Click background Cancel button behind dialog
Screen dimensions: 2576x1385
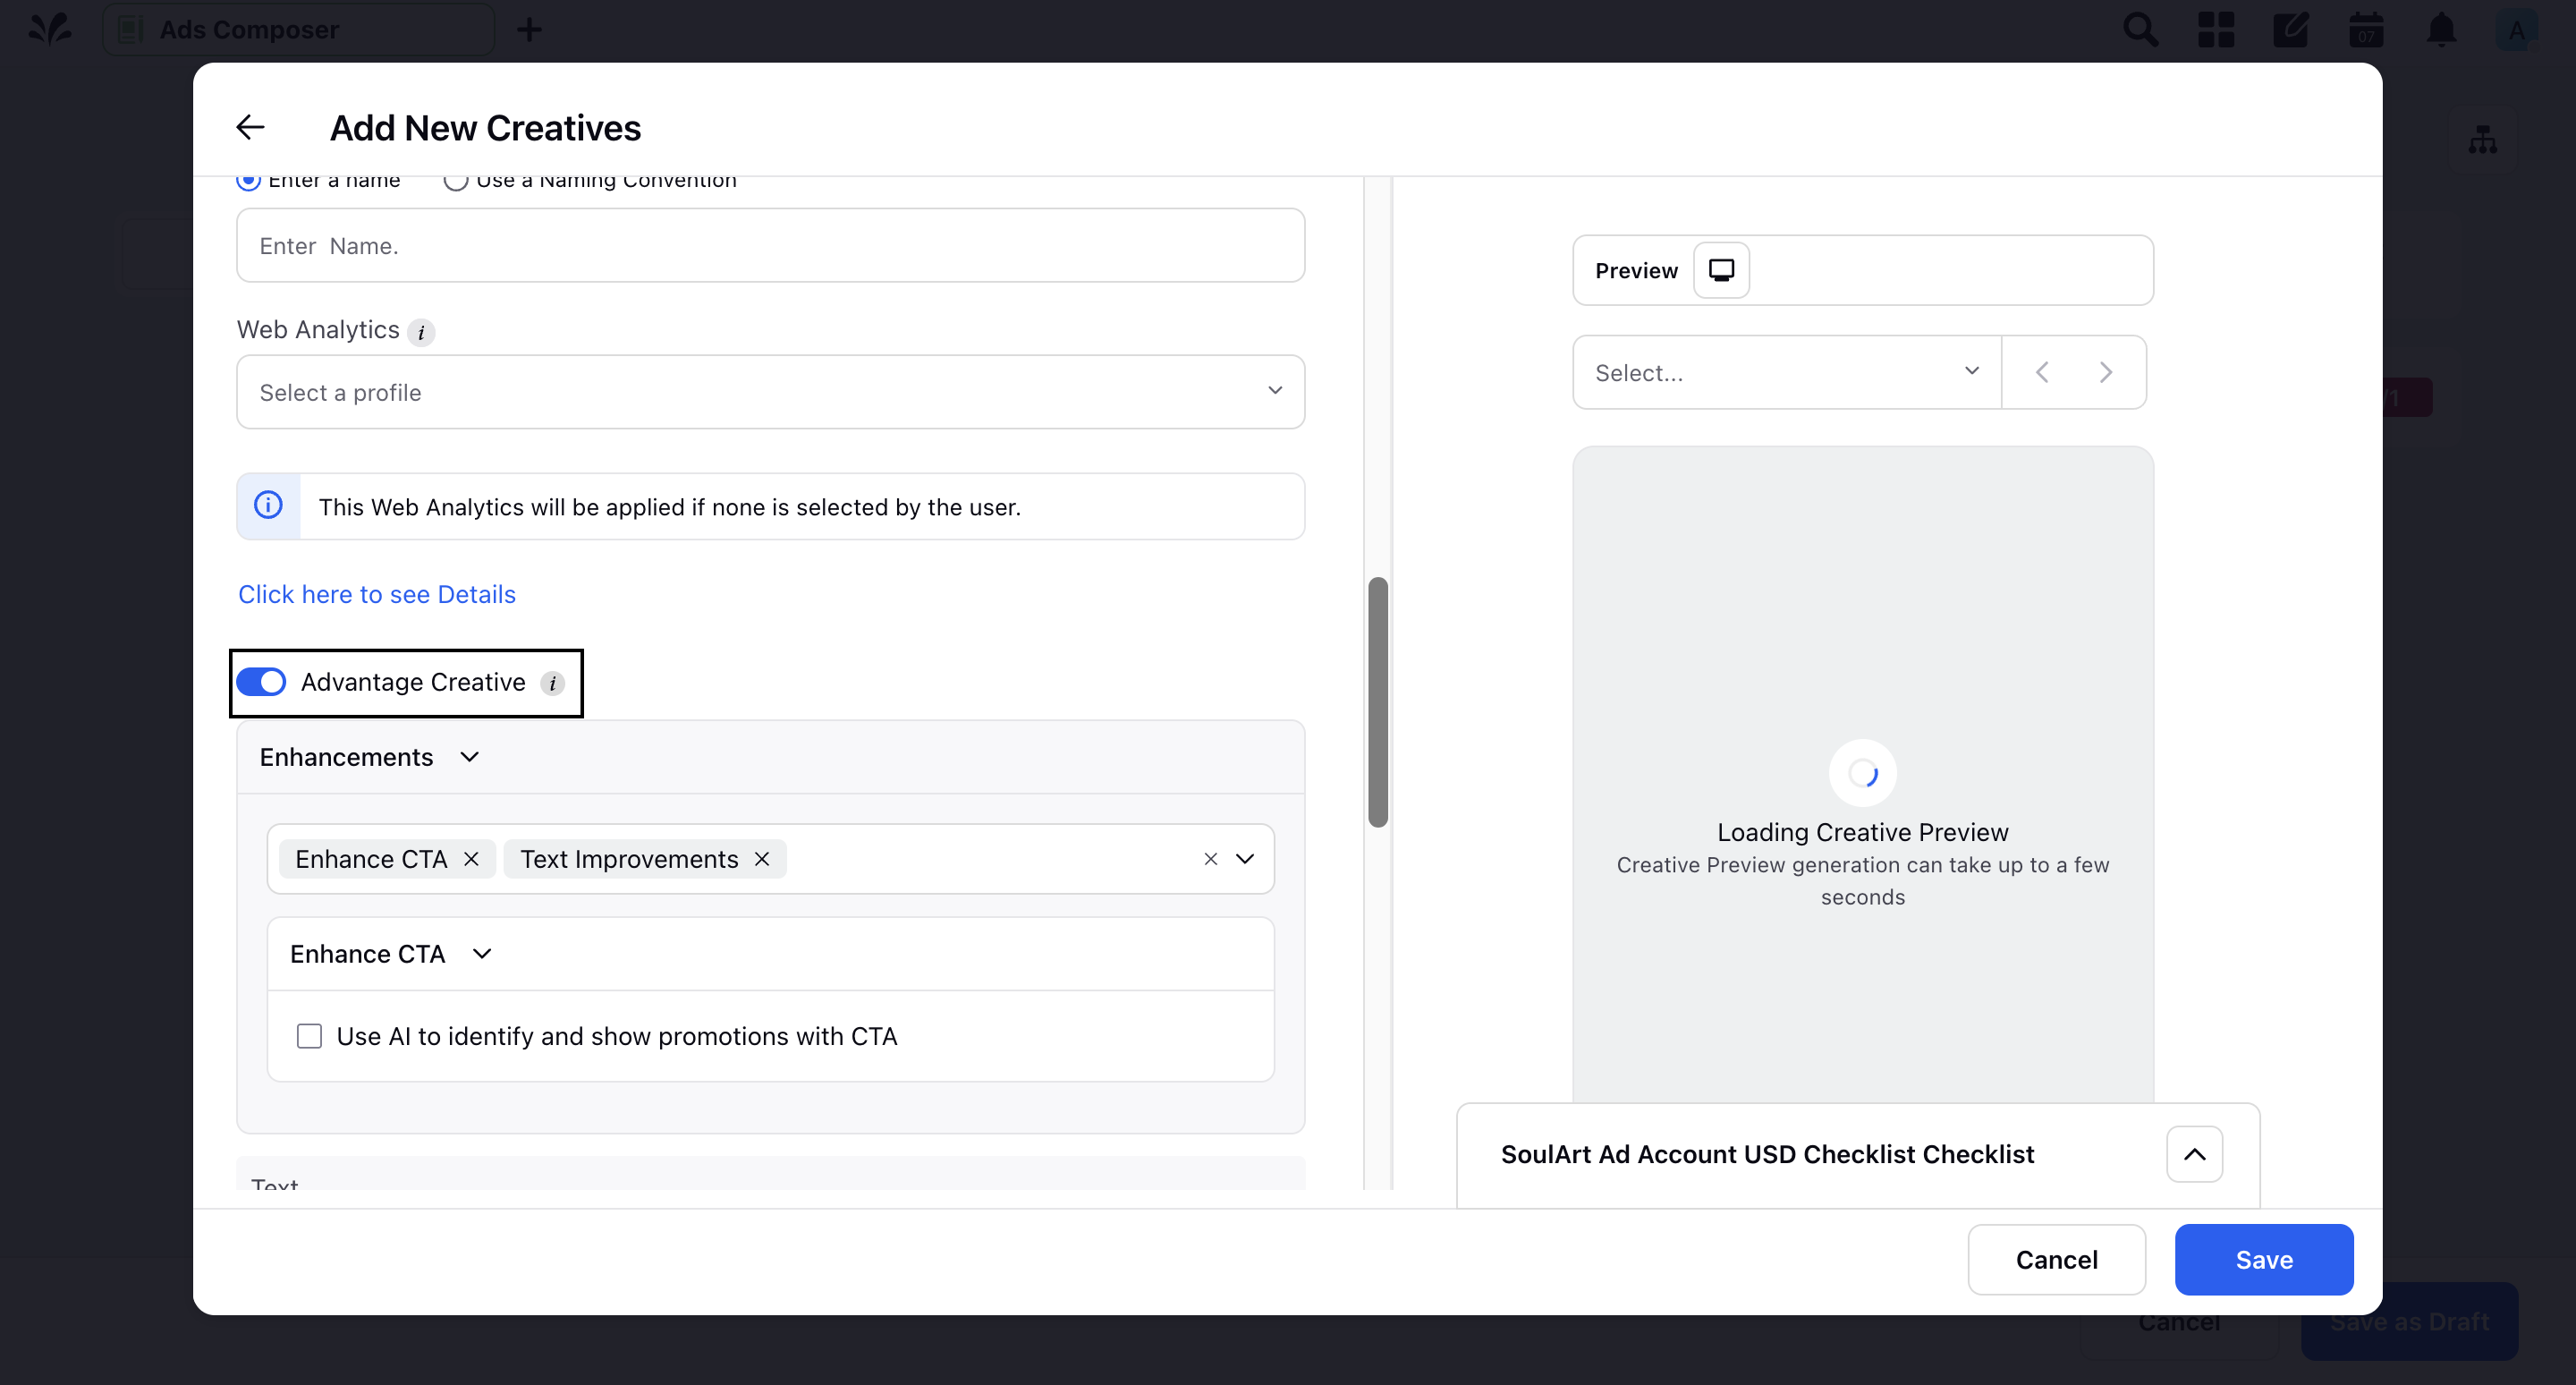pyautogui.click(x=2179, y=1325)
